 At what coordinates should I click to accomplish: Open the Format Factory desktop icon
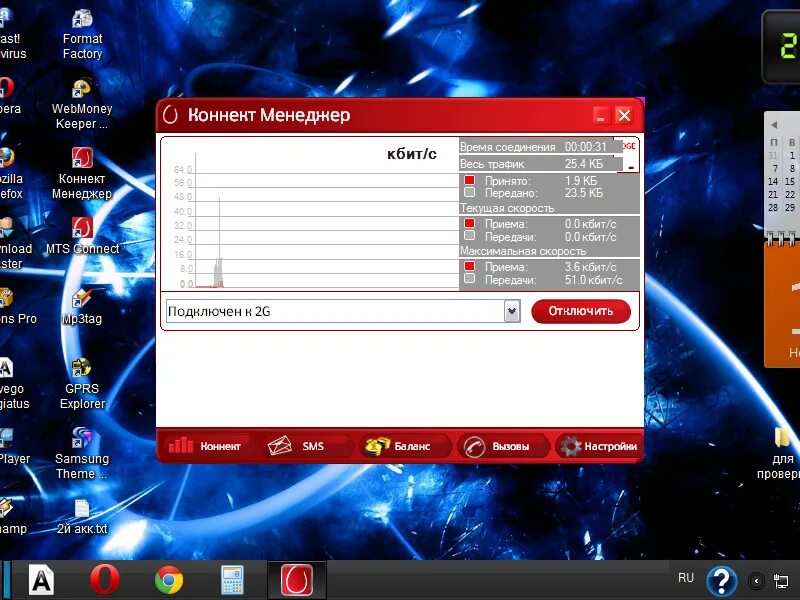[x=82, y=35]
